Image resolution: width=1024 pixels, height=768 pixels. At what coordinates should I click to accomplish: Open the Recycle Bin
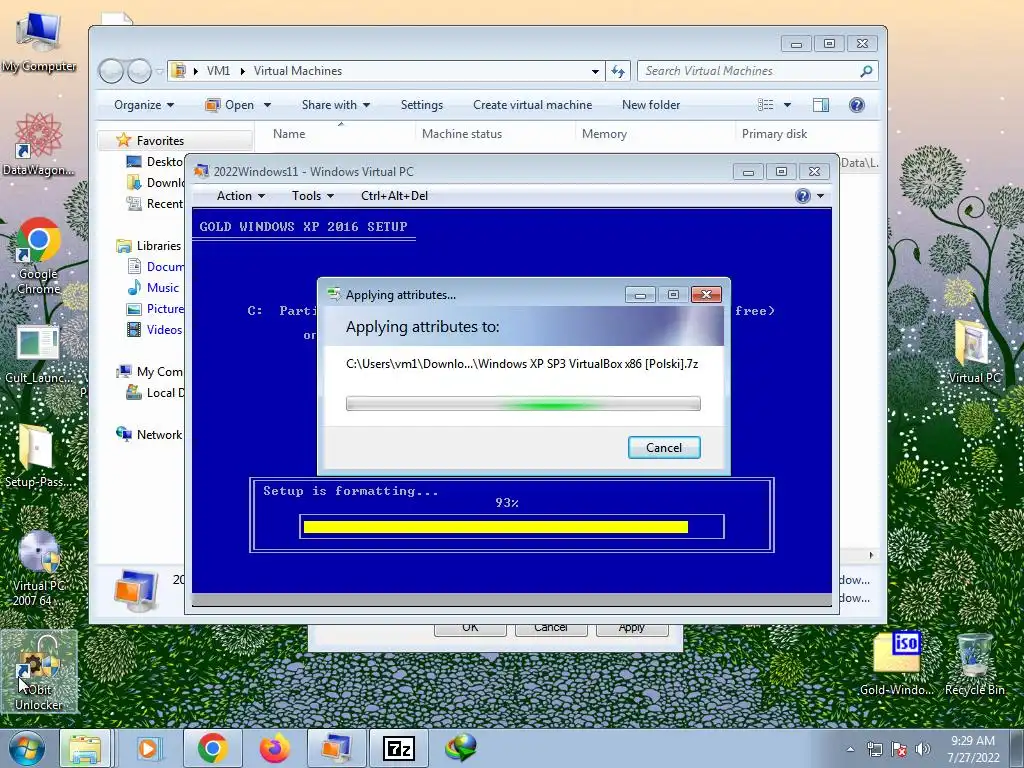(x=974, y=664)
